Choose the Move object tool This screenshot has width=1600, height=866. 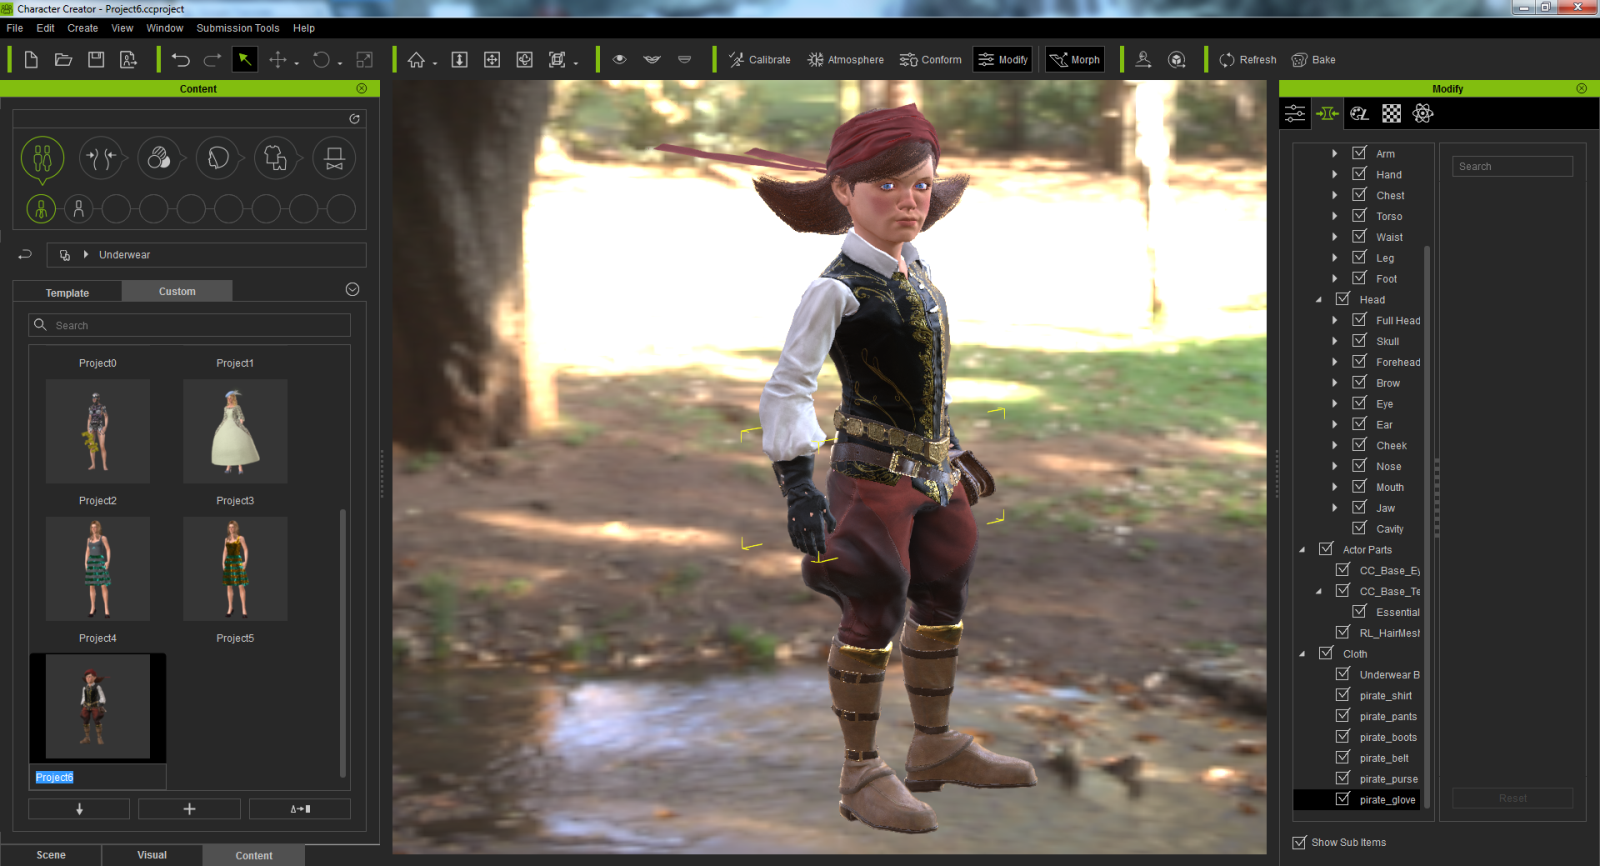(x=278, y=60)
